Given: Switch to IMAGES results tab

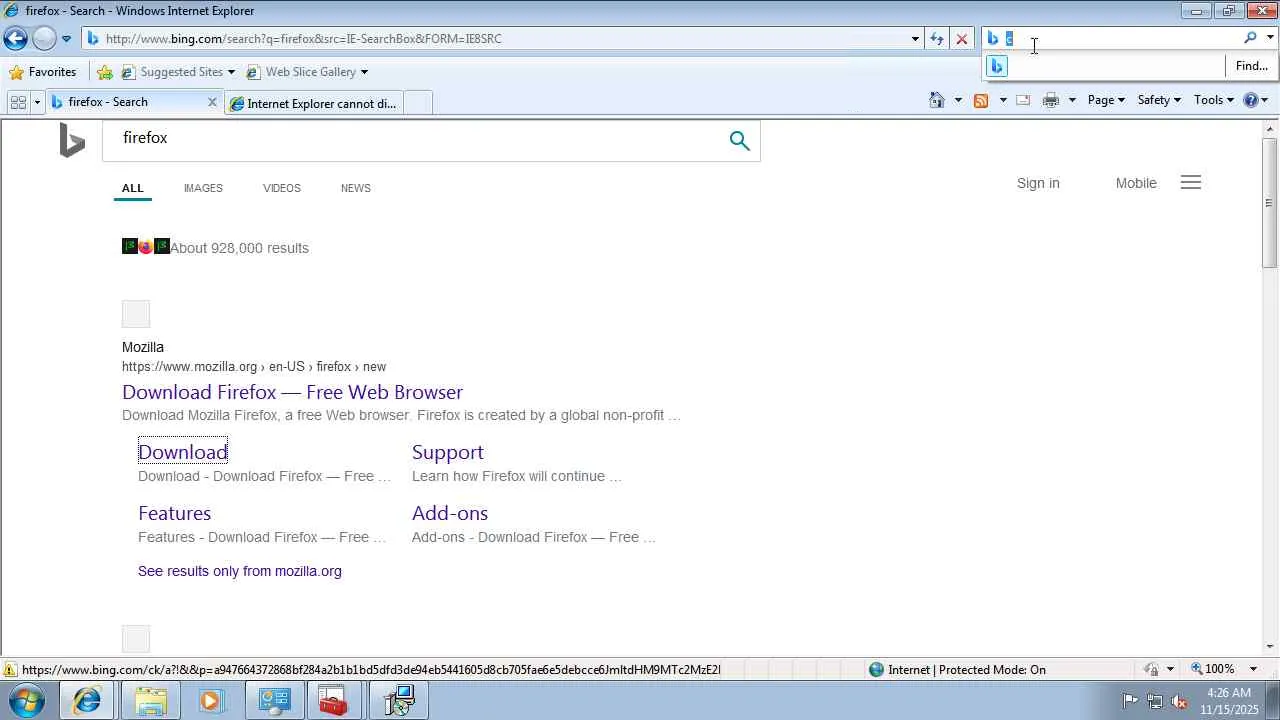Looking at the screenshot, I should coord(203,188).
